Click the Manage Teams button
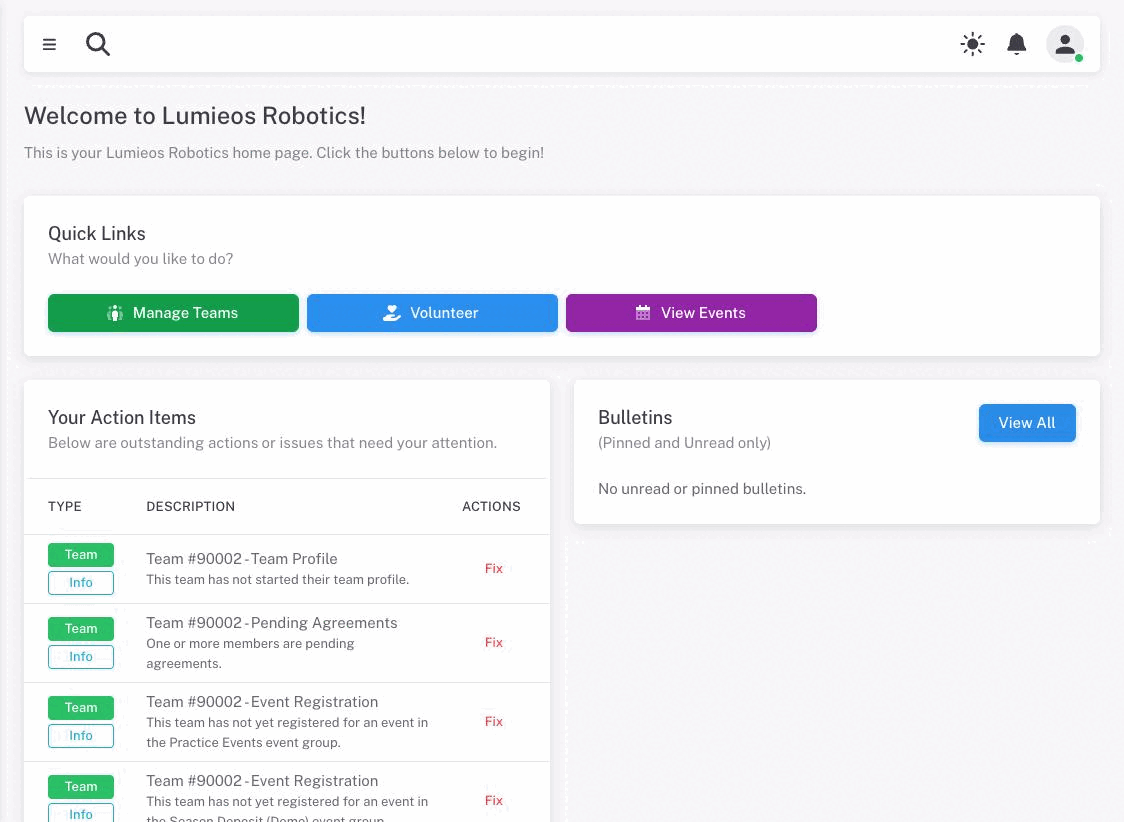The width and height of the screenshot is (1124, 822). click(x=173, y=313)
